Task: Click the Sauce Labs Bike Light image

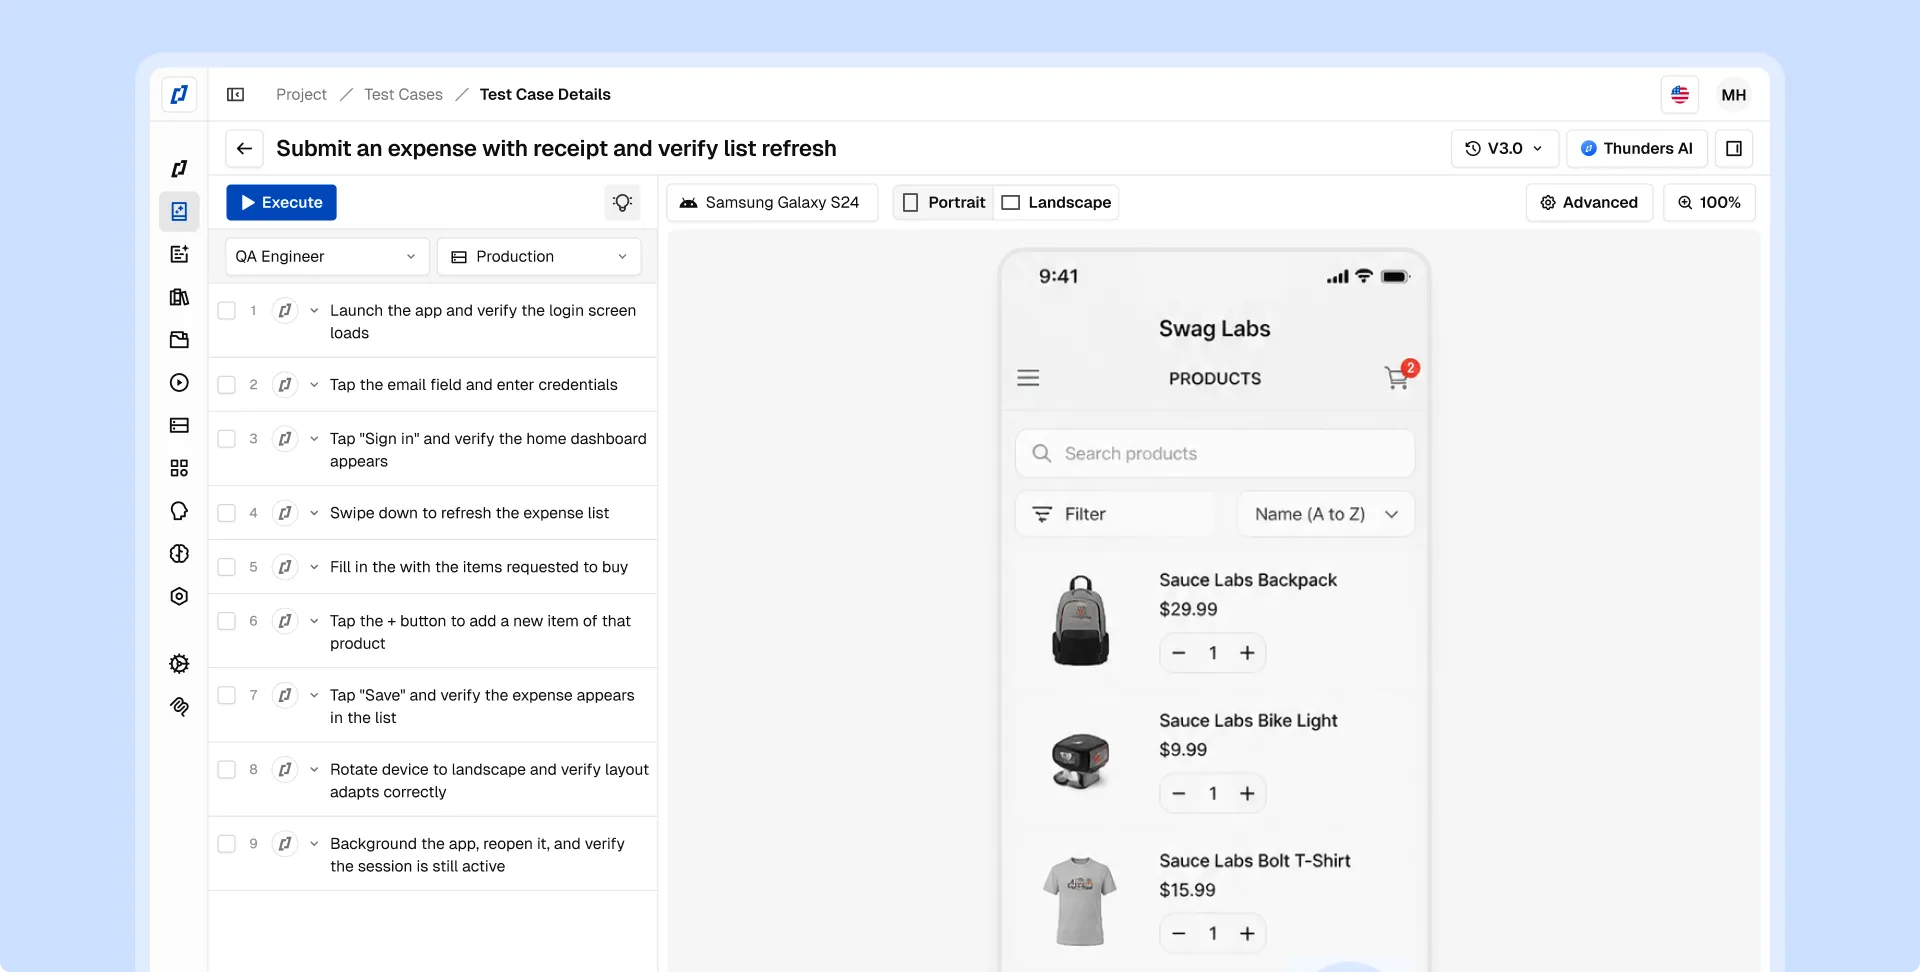Action: pos(1080,761)
